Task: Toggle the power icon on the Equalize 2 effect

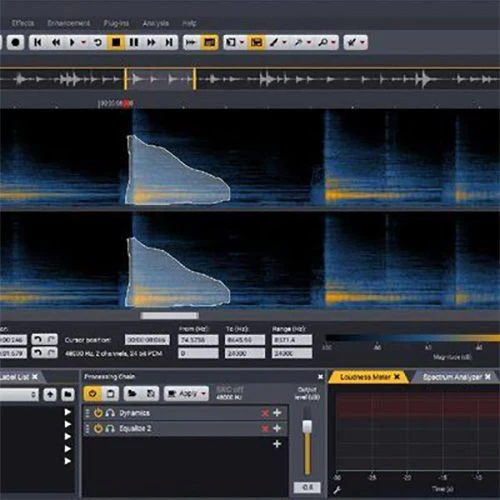Action: pyautogui.click(x=98, y=428)
